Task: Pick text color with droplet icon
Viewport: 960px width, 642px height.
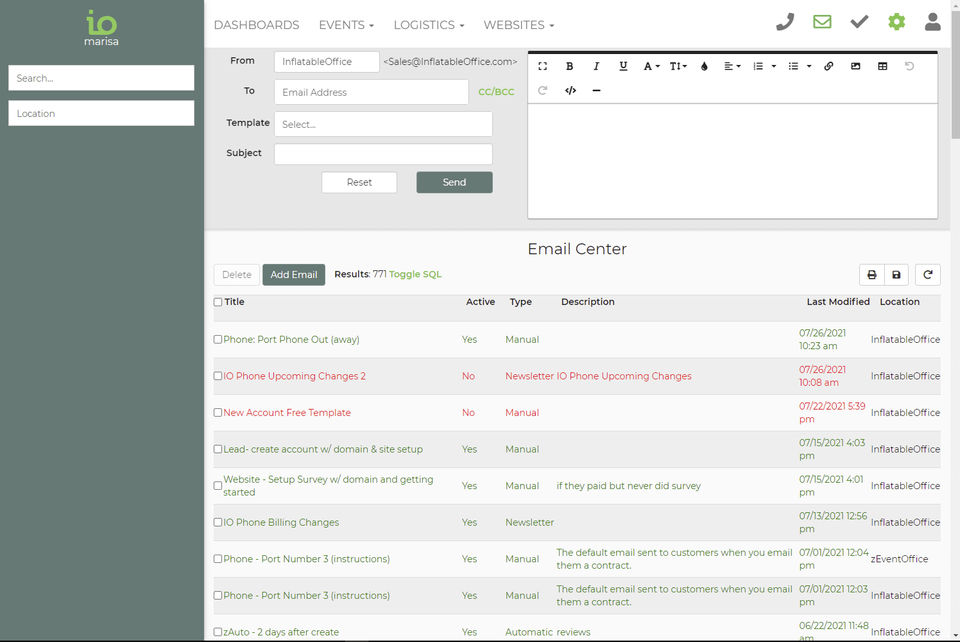Action: pos(704,66)
